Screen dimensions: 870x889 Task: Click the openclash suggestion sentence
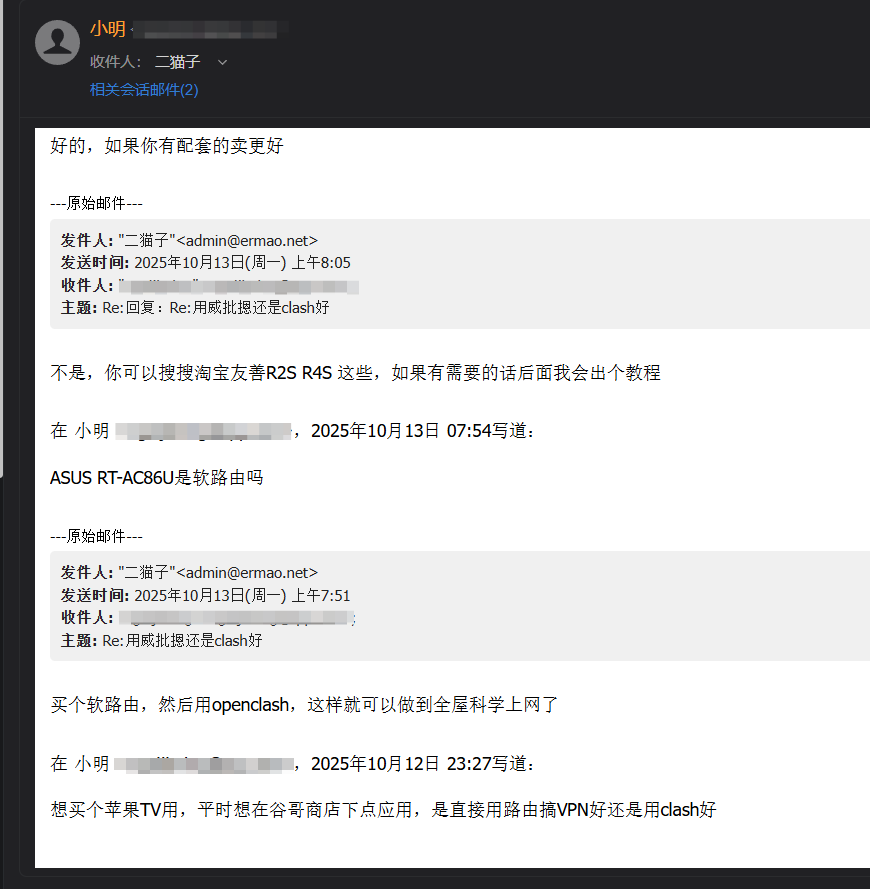304,705
